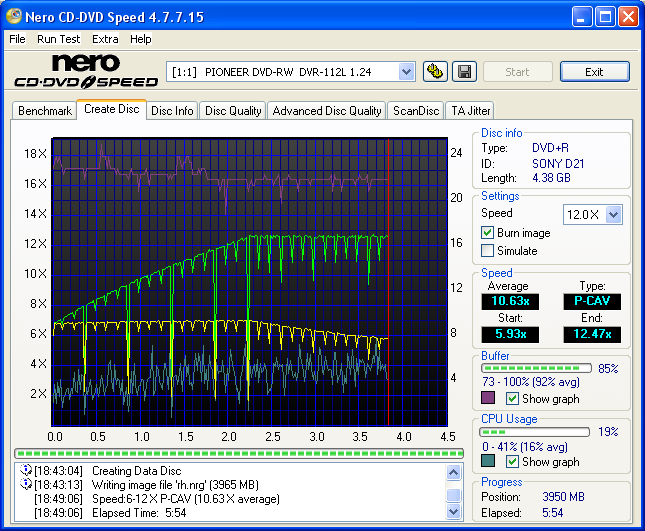Click the 19% CPU percentage

tap(608, 432)
